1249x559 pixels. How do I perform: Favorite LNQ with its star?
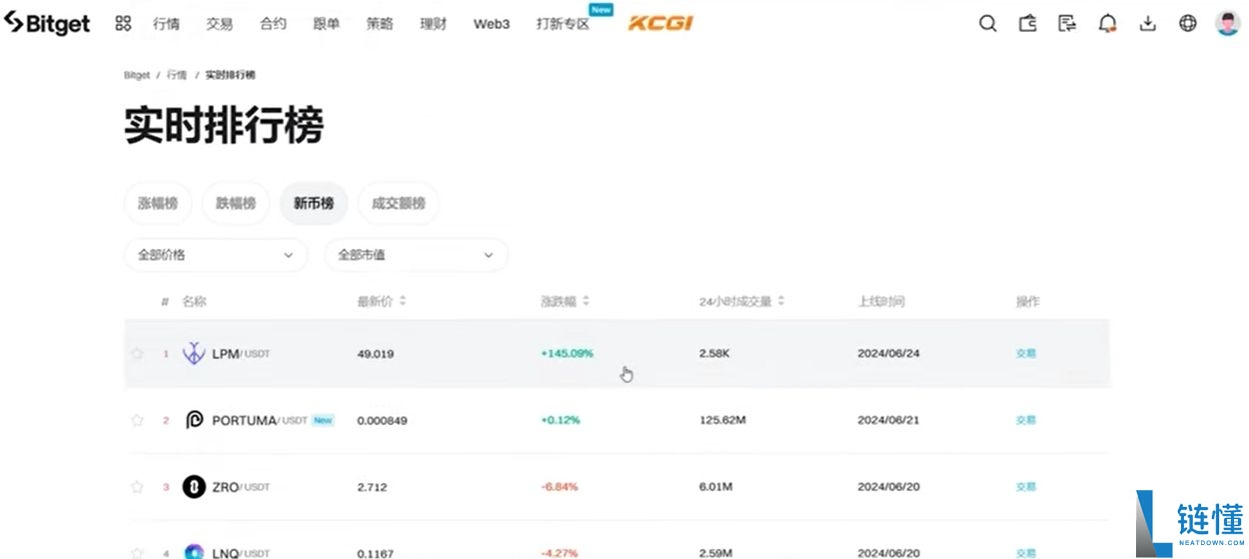pyautogui.click(x=137, y=553)
